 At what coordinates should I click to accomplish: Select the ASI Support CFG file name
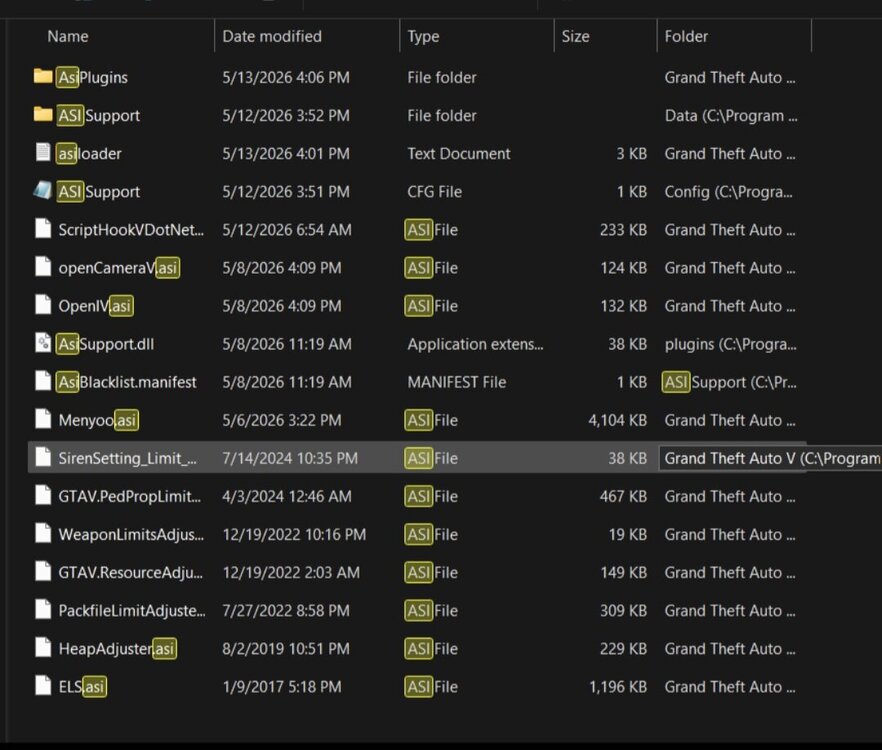point(99,192)
